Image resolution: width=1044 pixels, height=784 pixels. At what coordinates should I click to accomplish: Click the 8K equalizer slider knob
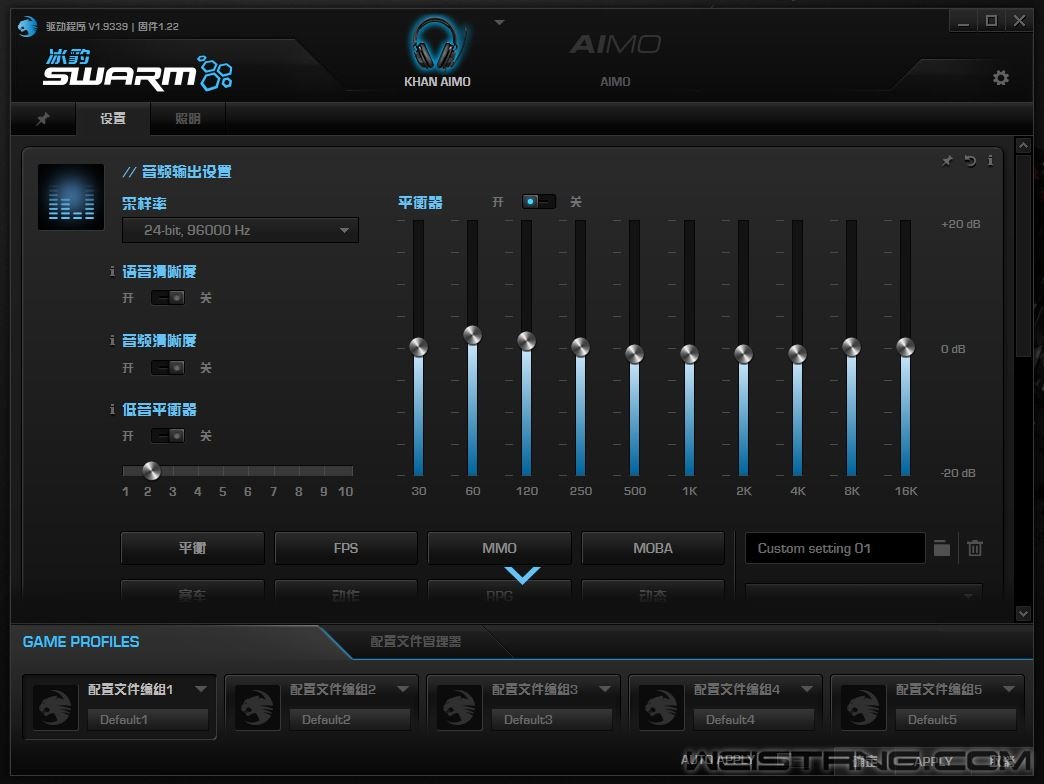click(851, 347)
